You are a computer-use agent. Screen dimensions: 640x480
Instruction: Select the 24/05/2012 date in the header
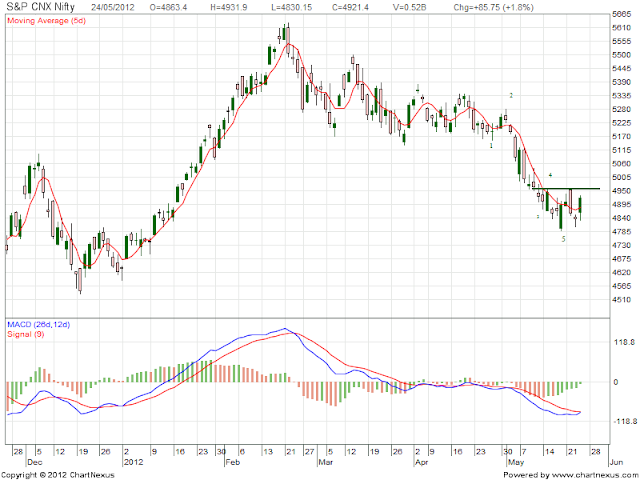click(x=113, y=7)
